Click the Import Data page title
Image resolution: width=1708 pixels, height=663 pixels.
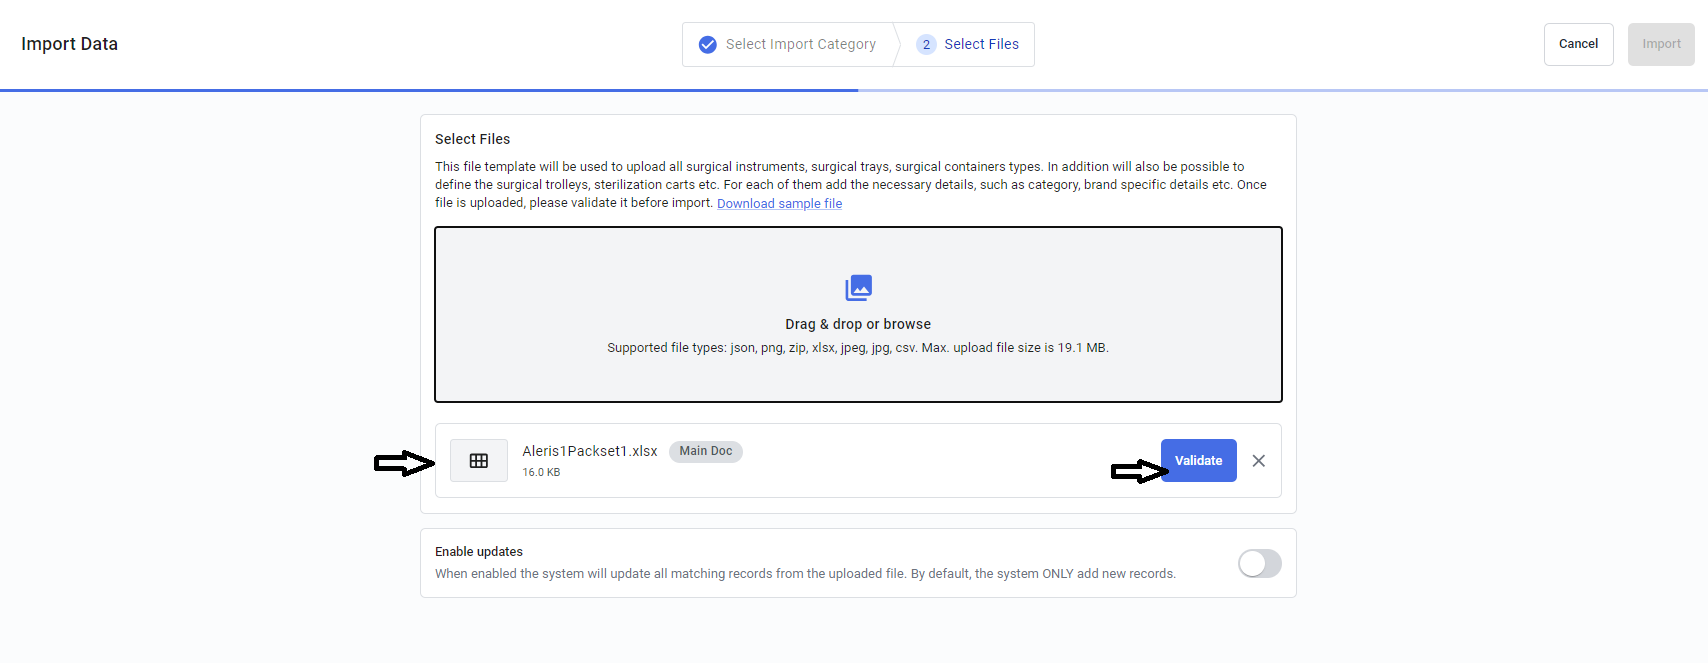69,44
